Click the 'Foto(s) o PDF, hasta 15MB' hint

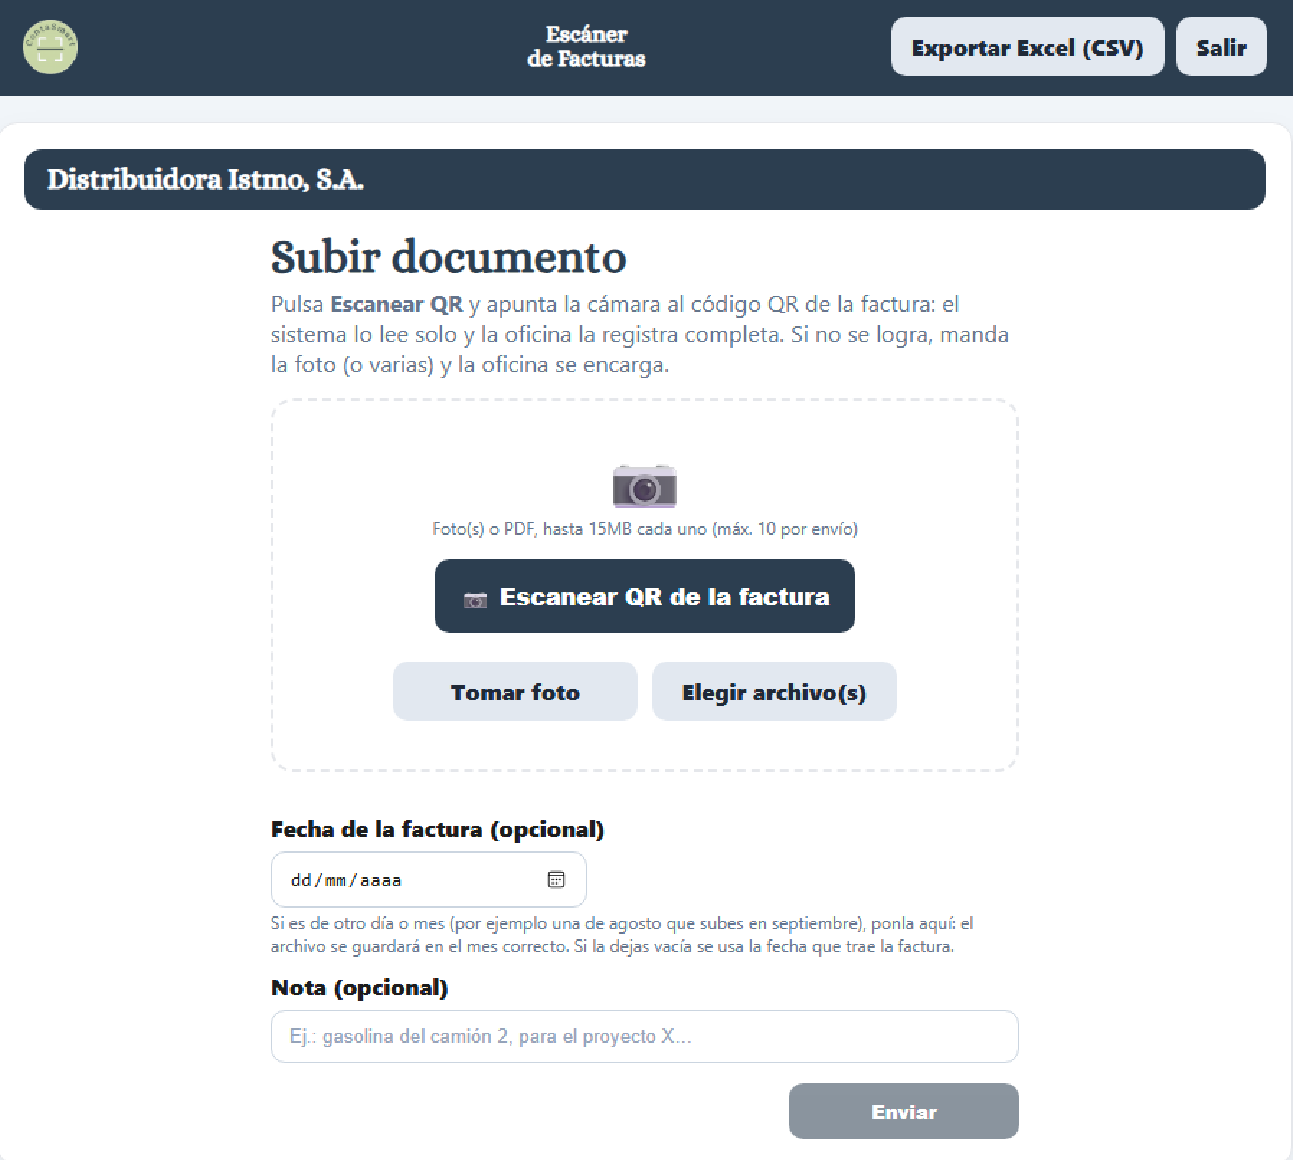click(645, 529)
